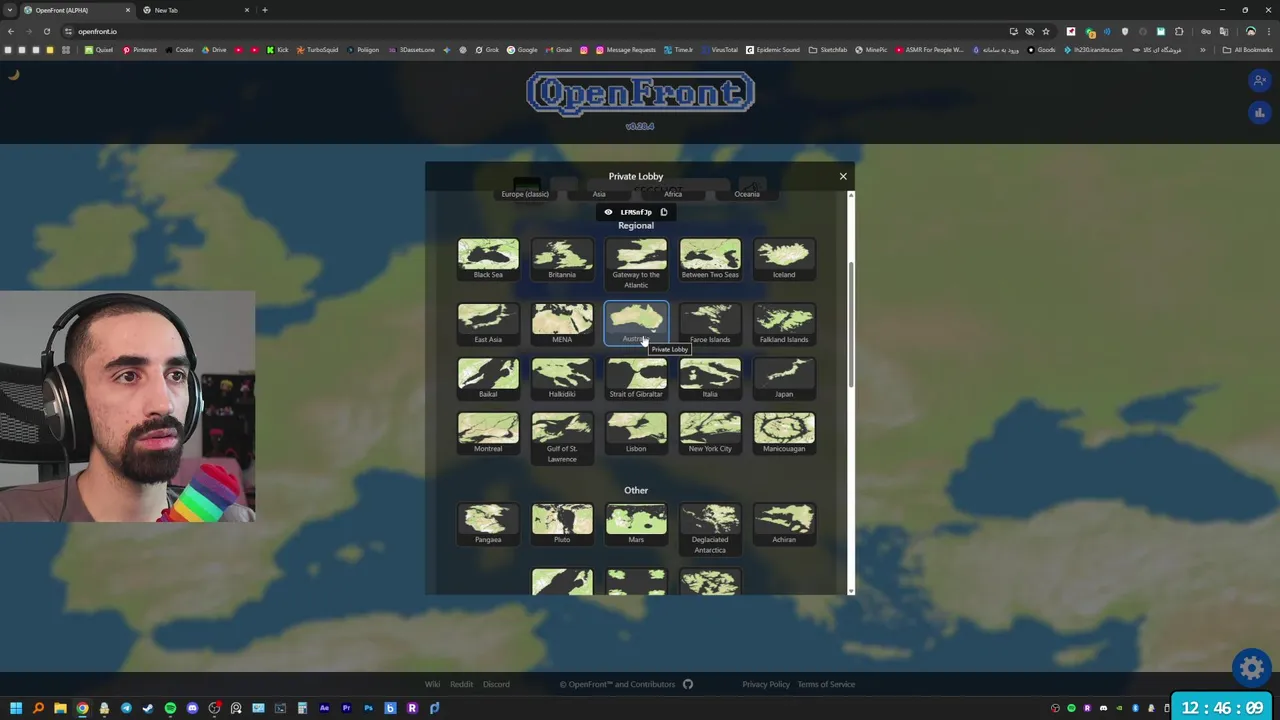Viewport: 1280px width, 720px height.
Task: Open the settings gear icon
Action: (1252, 667)
